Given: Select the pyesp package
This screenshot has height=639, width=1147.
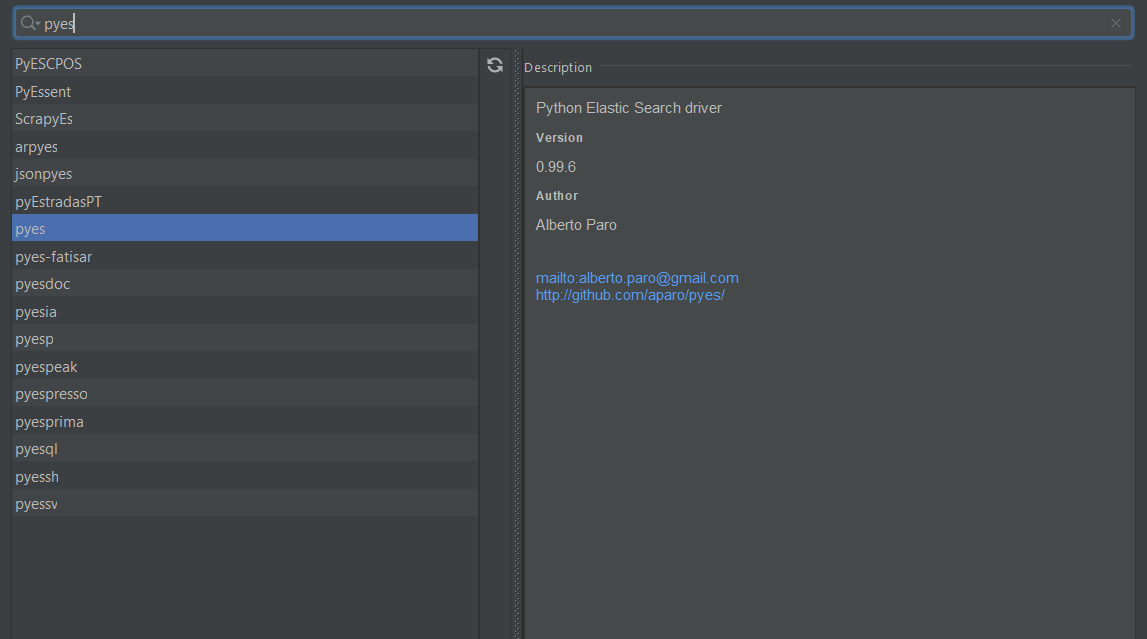Looking at the screenshot, I should pos(245,339).
